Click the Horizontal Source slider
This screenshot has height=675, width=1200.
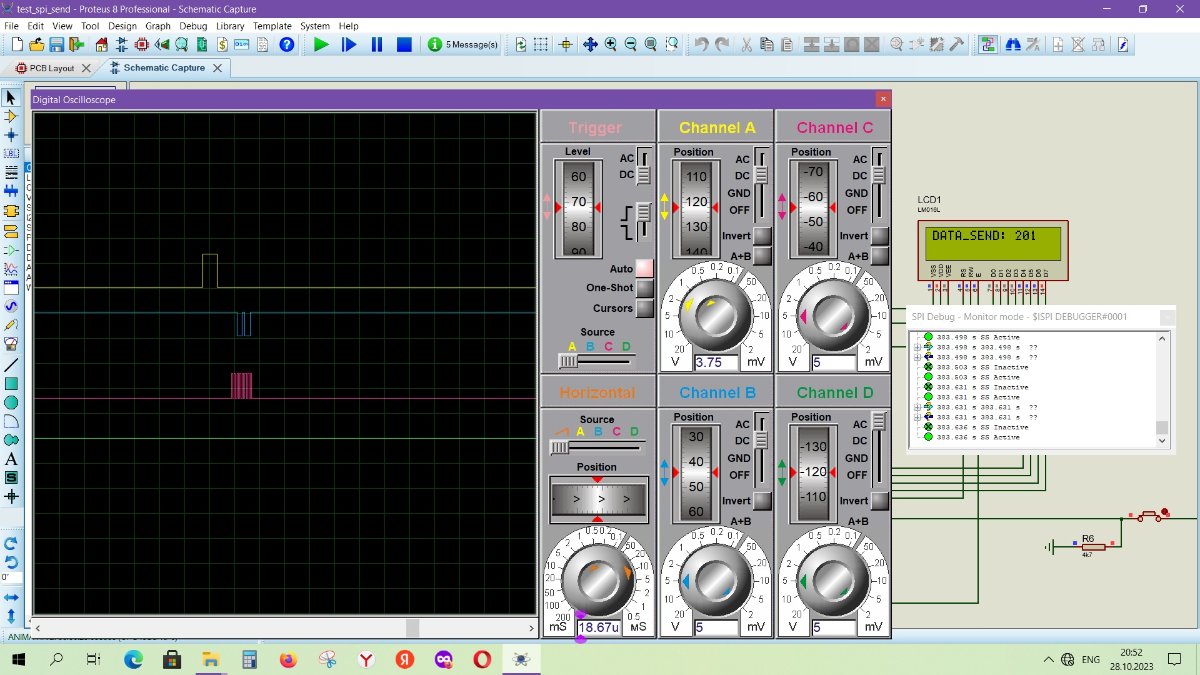[x=598, y=447]
